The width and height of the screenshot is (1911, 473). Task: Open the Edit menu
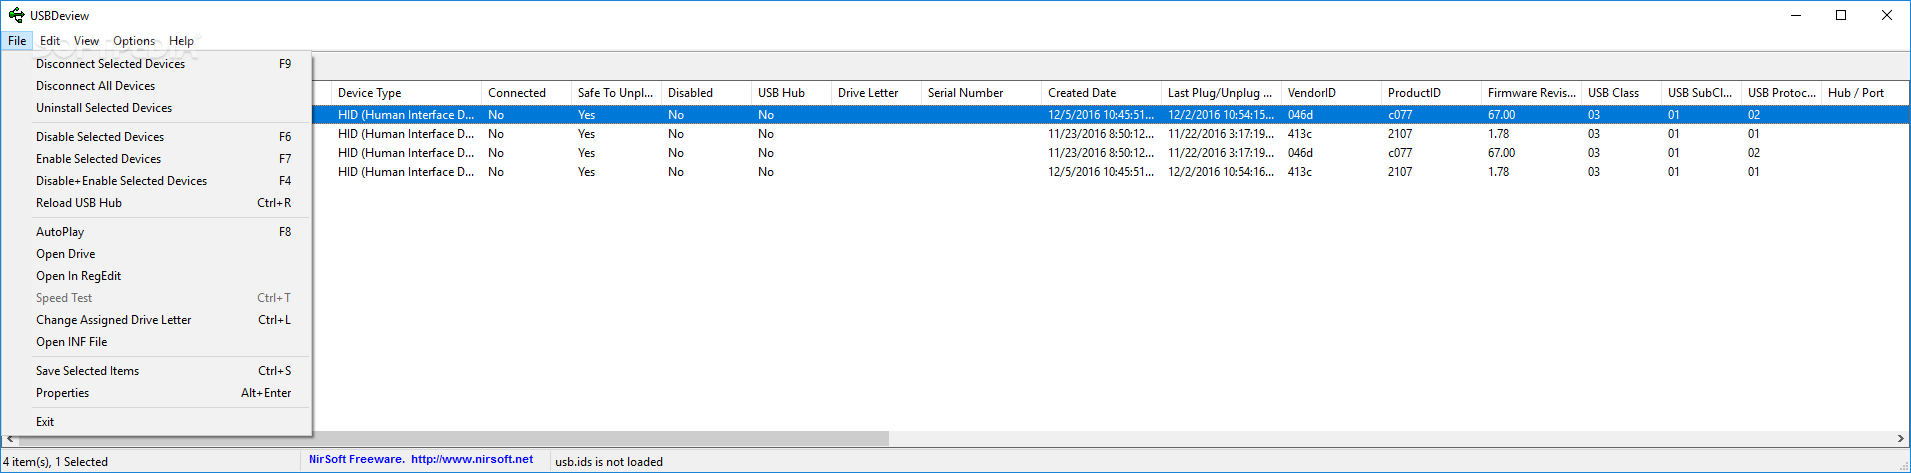pos(50,41)
